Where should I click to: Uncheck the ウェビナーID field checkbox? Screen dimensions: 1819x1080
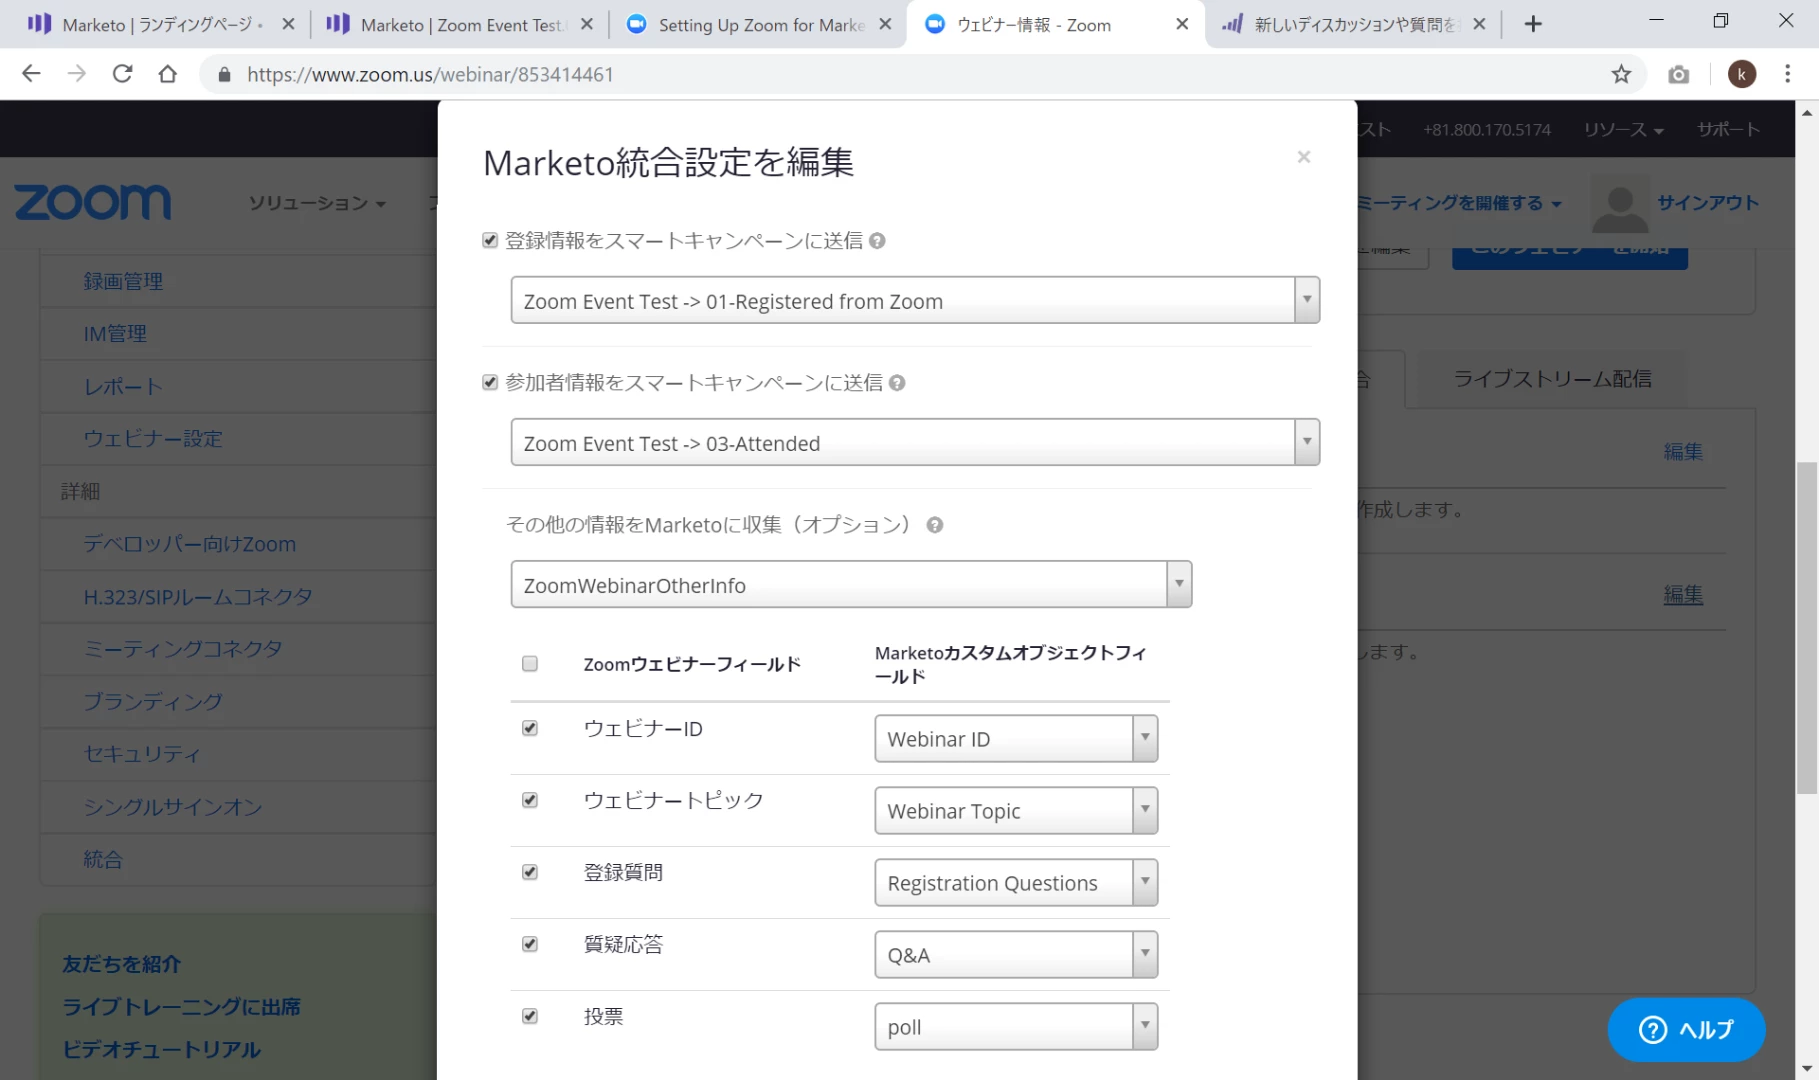click(530, 728)
